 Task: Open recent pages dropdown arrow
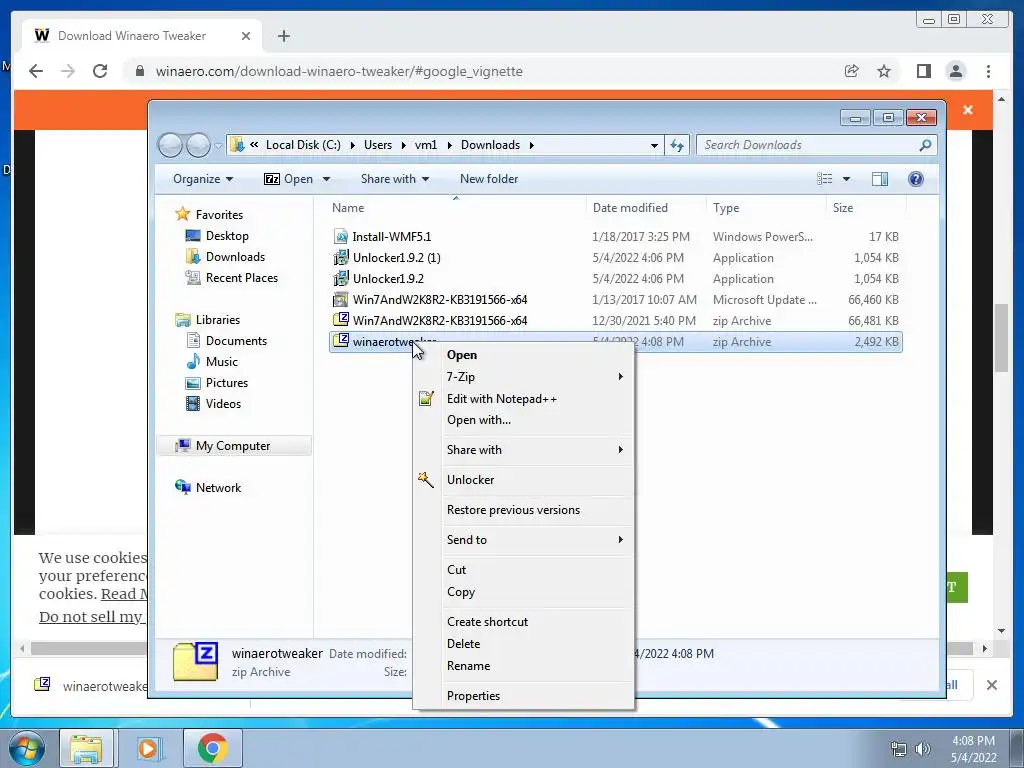click(x=218, y=146)
